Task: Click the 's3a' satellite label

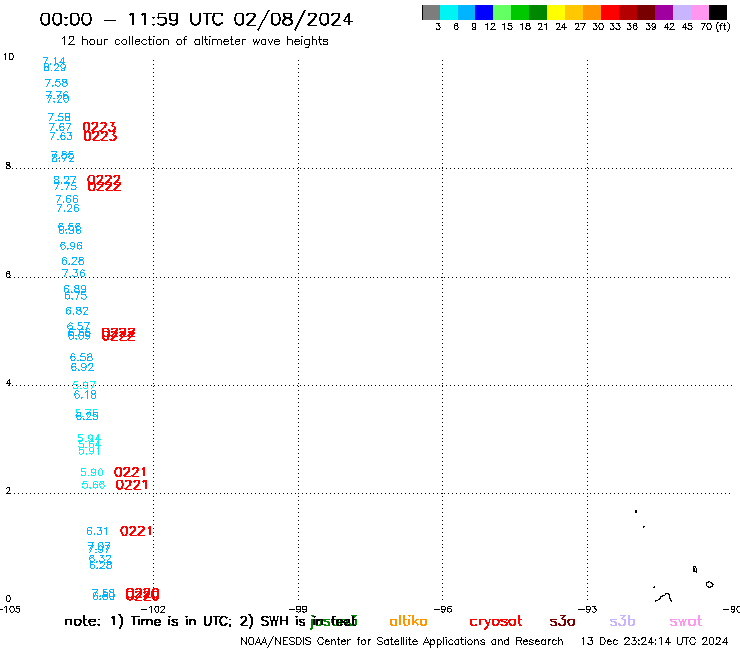Action: point(562,621)
